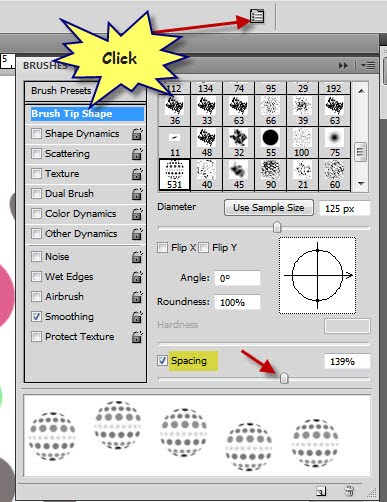Enable the Flip Y checkbox

coord(203,248)
